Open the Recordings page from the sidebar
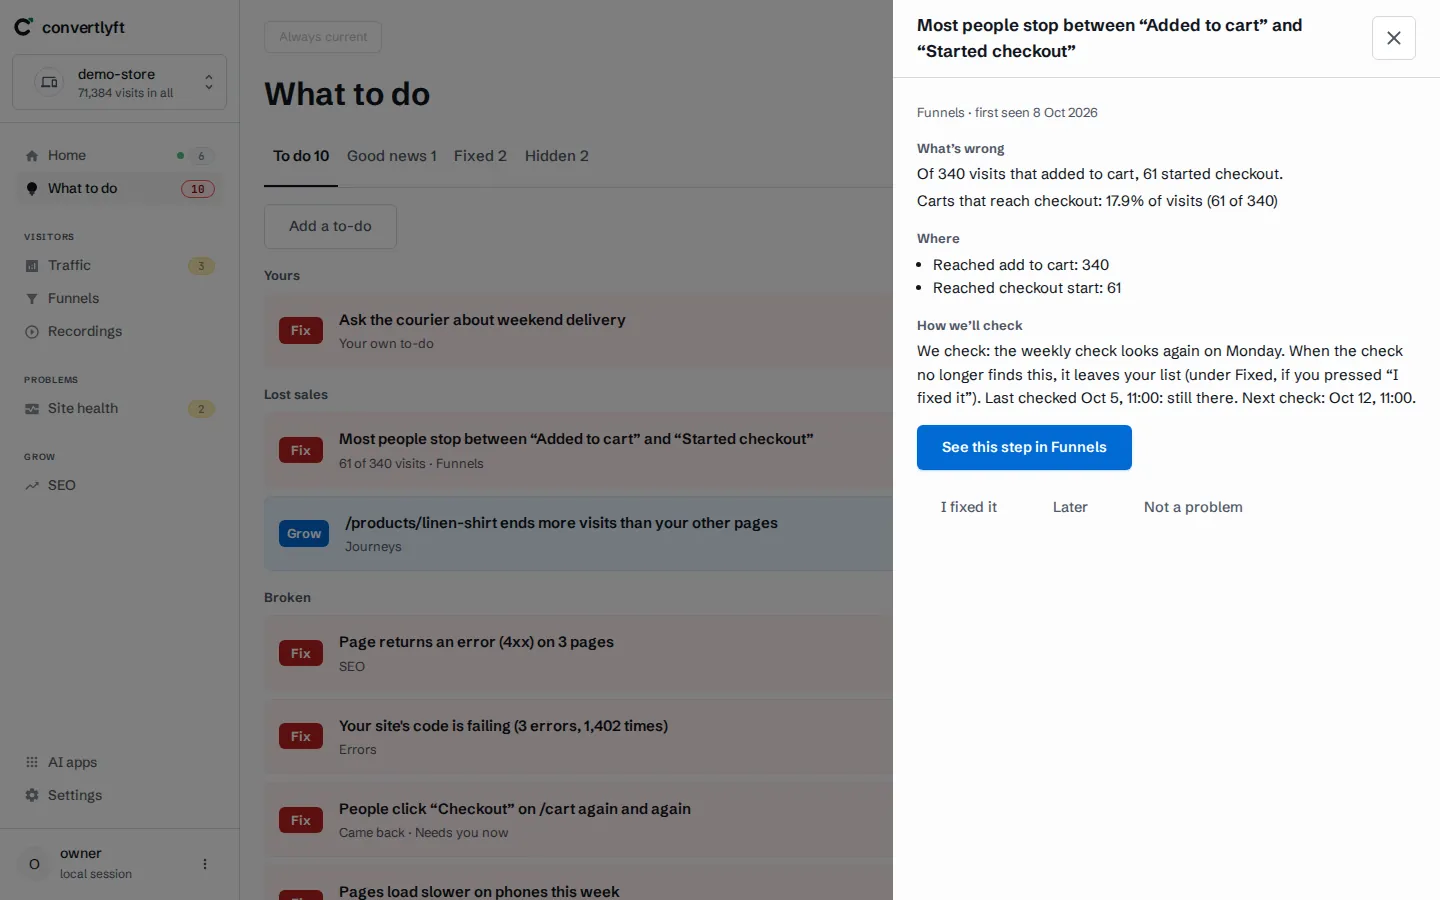The height and width of the screenshot is (900, 1440). (119, 331)
